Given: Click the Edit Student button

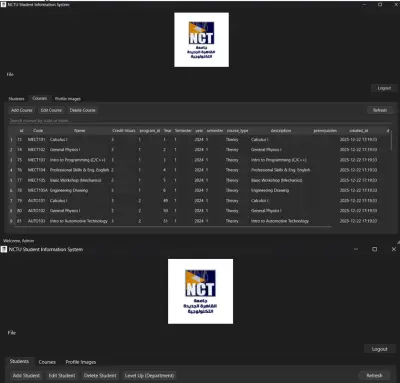Looking at the screenshot, I should click(x=62, y=376).
